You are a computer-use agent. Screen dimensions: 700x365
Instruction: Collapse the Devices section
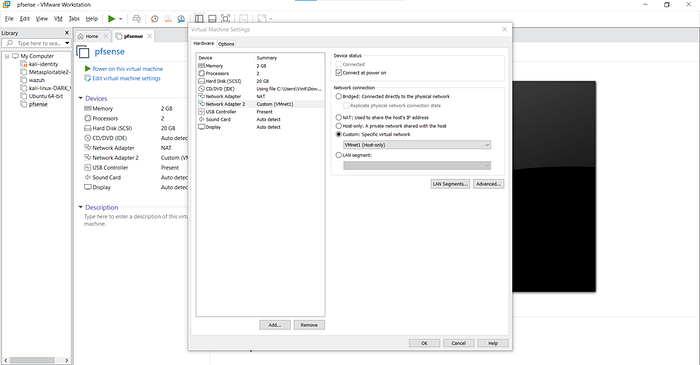[81, 98]
